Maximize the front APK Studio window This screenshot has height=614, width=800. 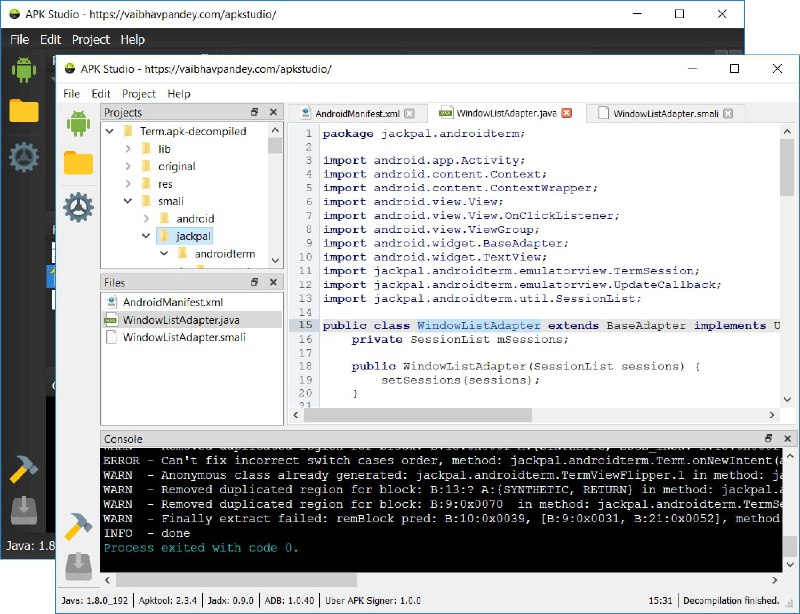[734, 68]
